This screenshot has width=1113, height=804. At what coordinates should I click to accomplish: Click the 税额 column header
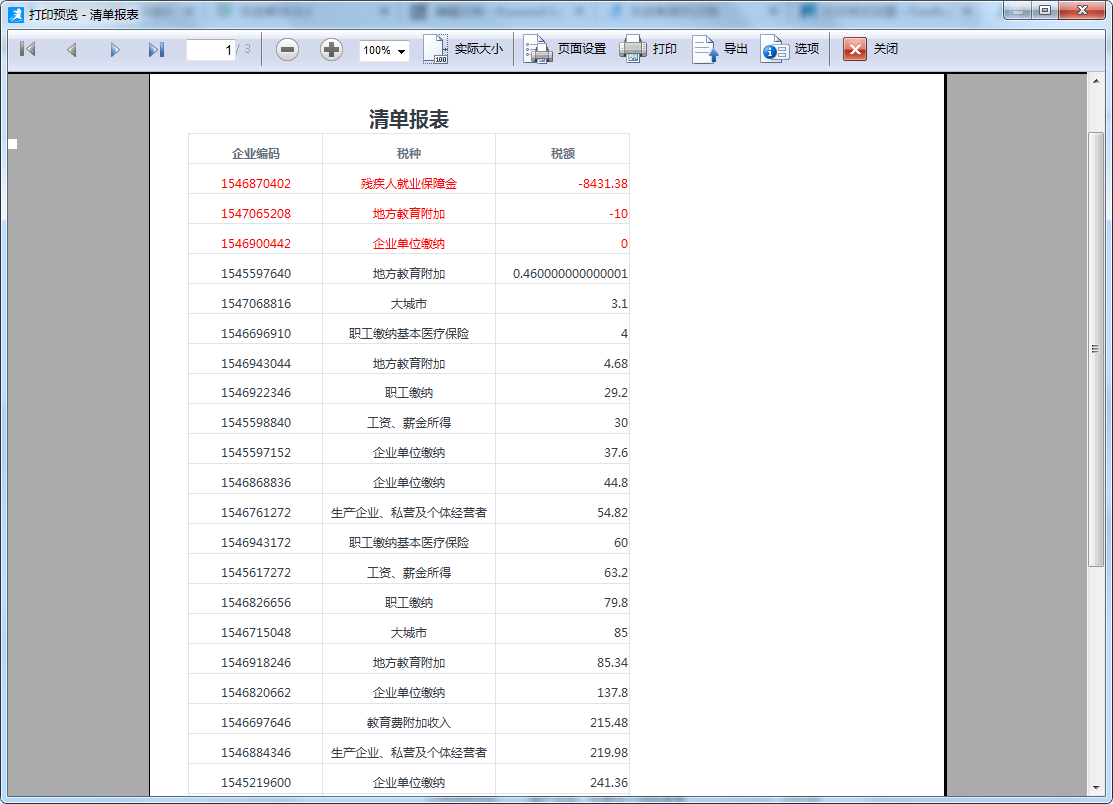pyautogui.click(x=562, y=153)
